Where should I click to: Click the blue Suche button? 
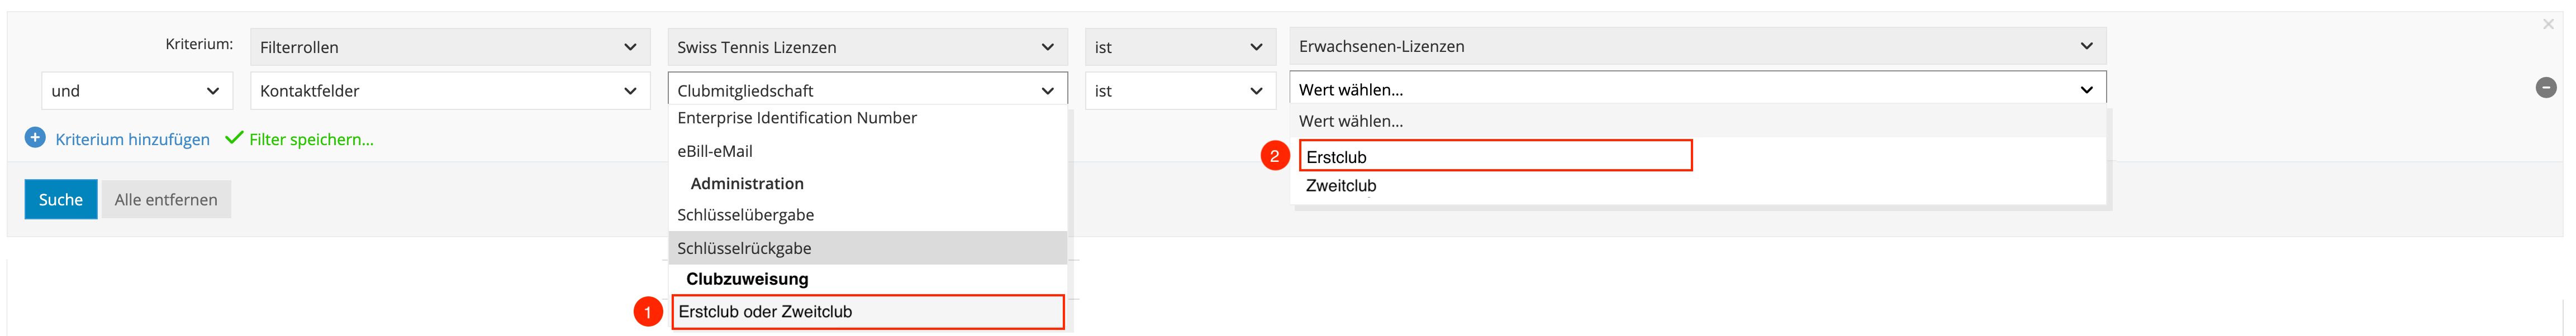point(61,200)
